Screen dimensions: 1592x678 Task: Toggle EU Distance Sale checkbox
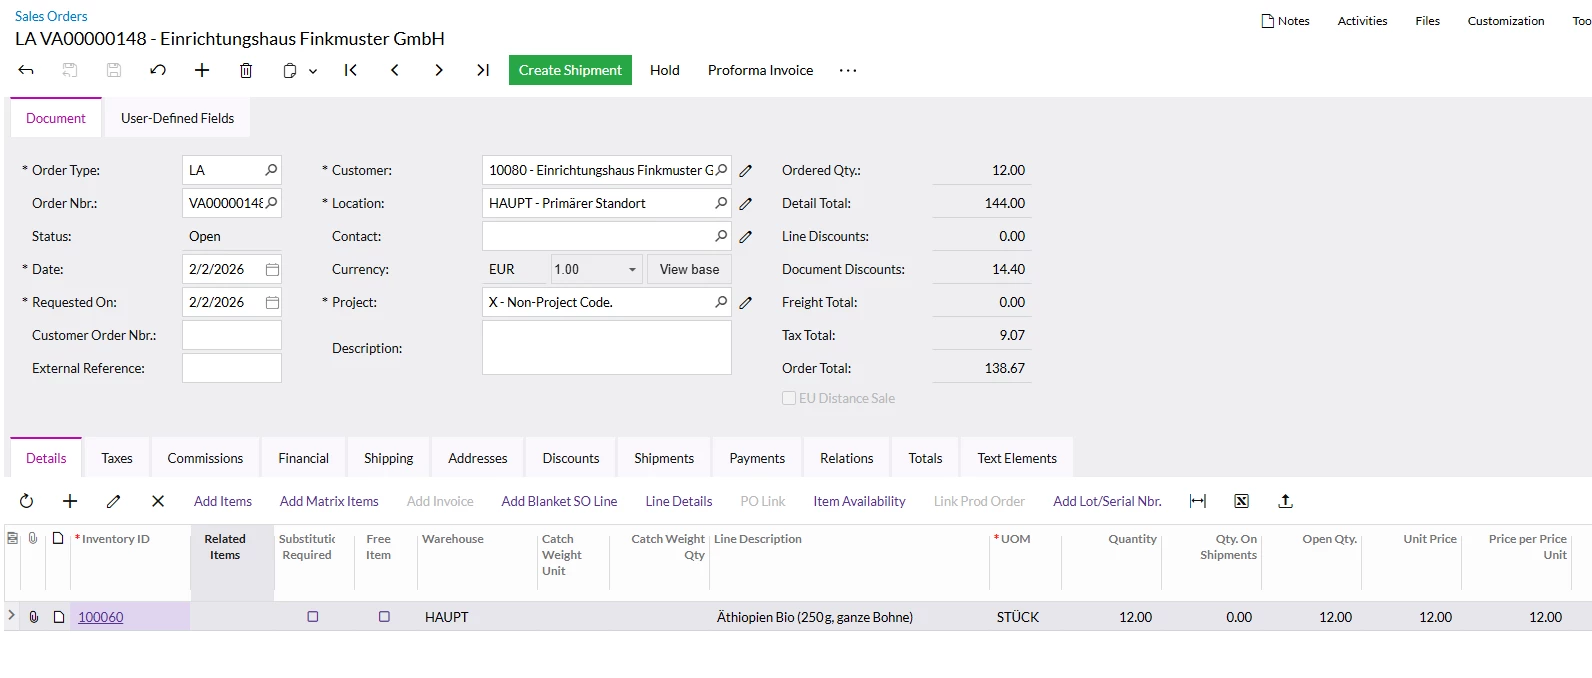pyautogui.click(x=789, y=398)
